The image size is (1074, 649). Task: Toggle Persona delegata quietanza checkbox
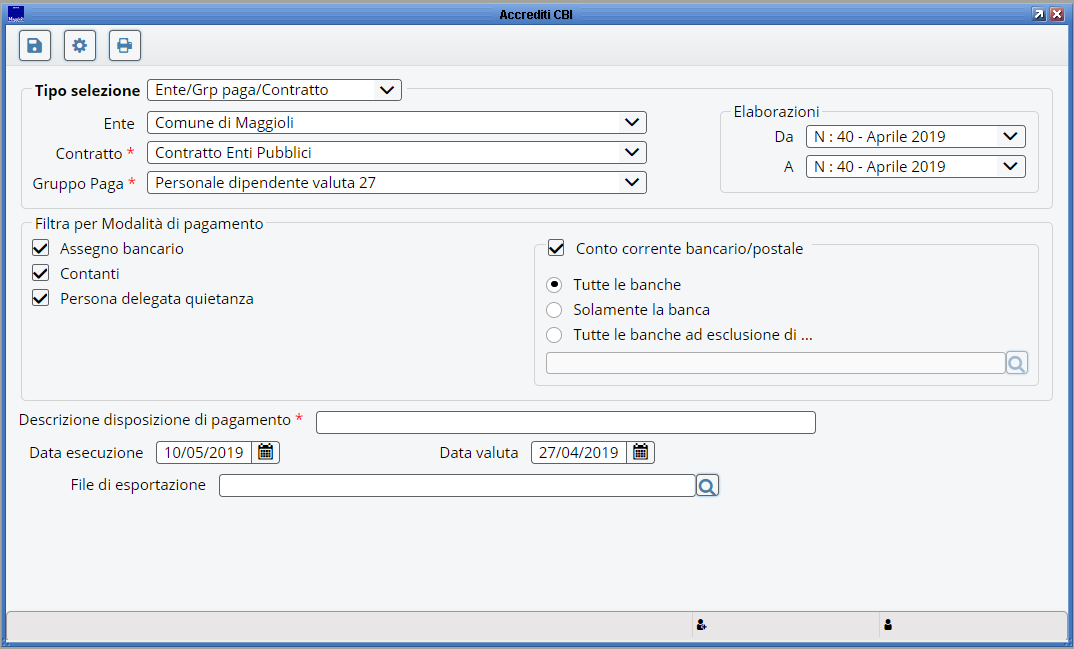(x=40, y=298)
